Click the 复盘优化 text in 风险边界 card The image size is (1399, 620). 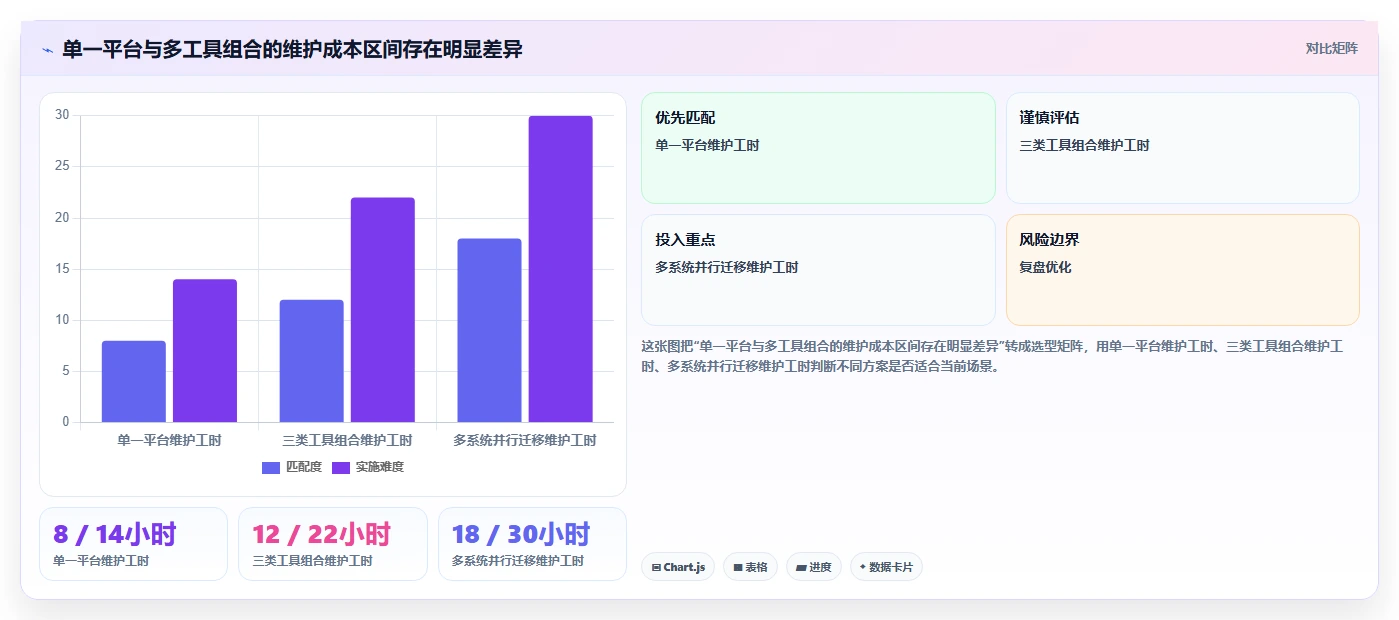tap(1045, 268)
